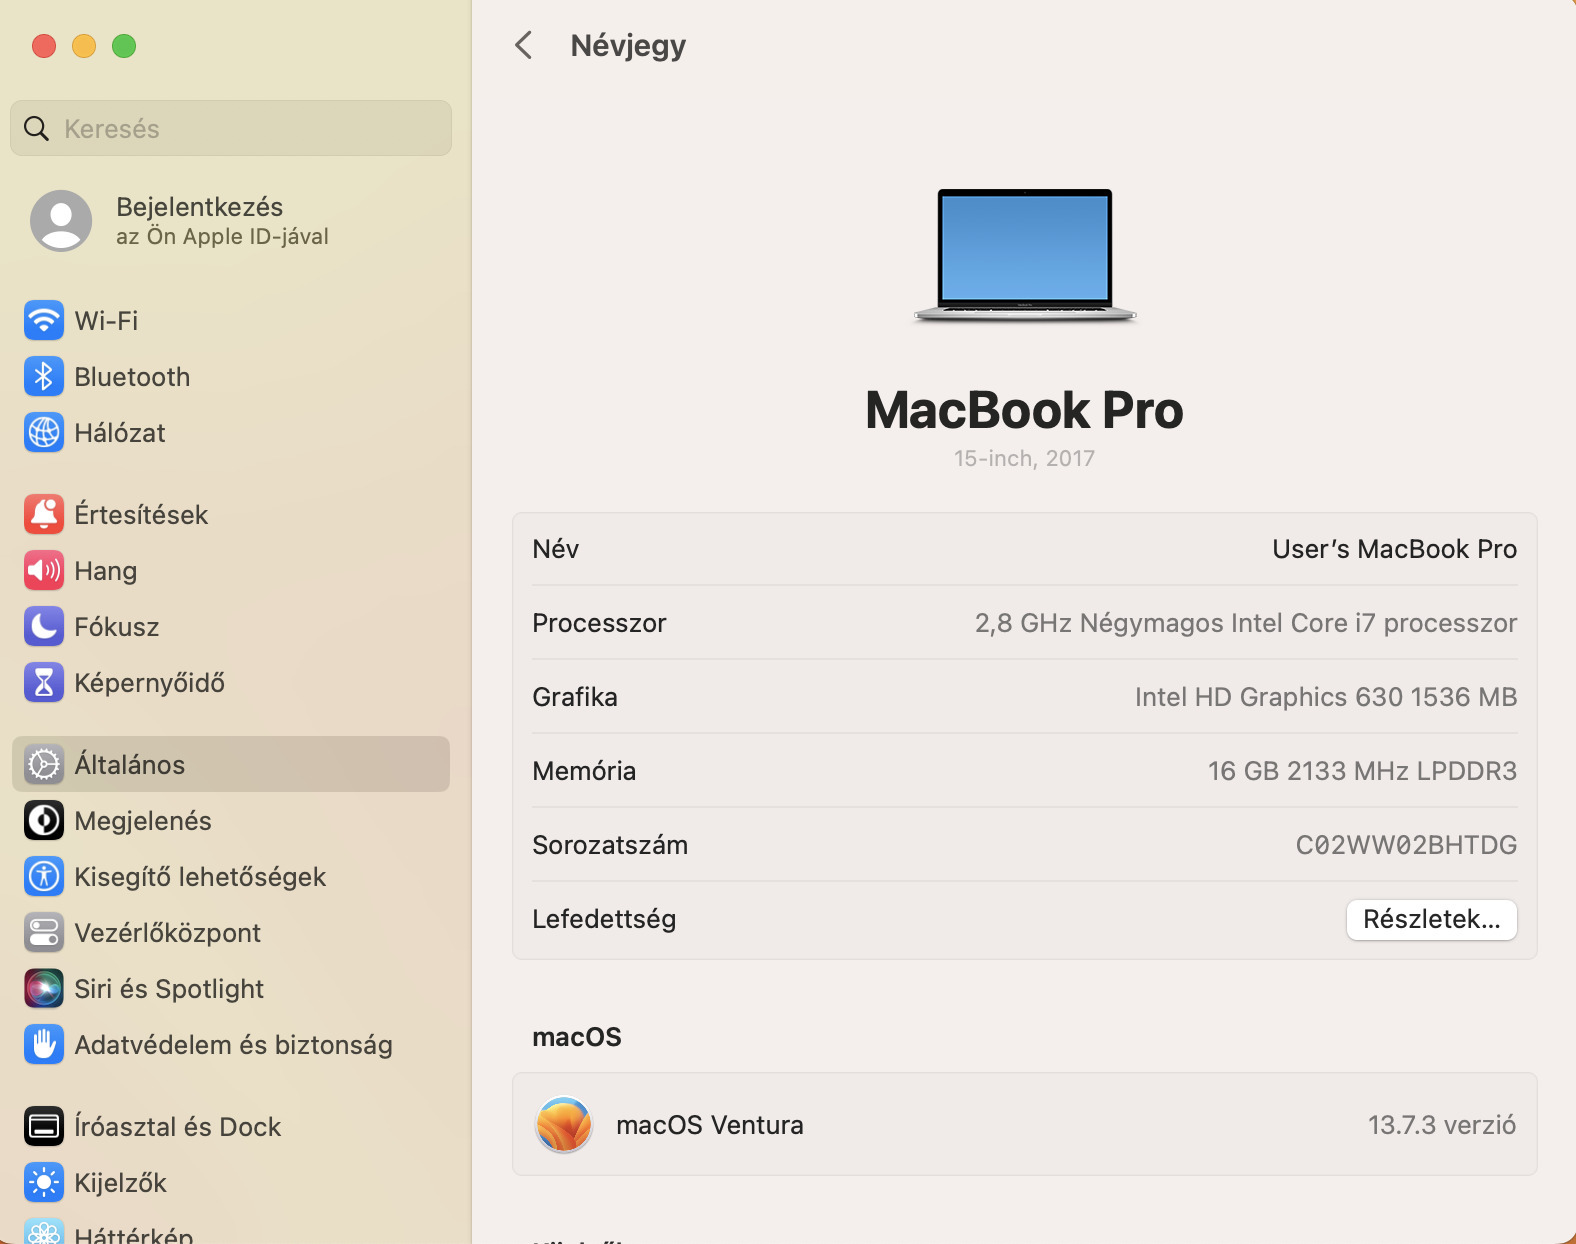
Task: Close the window with red button
Action: click(44, 46)
